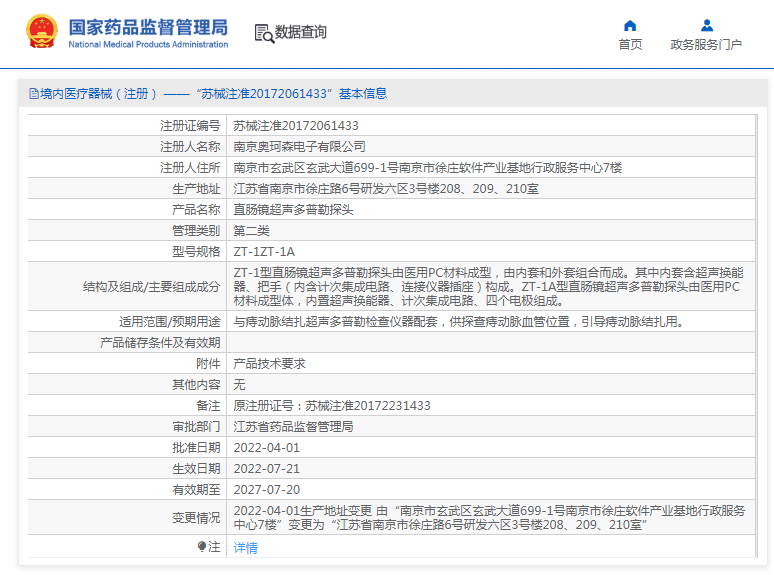
Task: Open 政务服务门户 text link
Action: pos(706,45)
